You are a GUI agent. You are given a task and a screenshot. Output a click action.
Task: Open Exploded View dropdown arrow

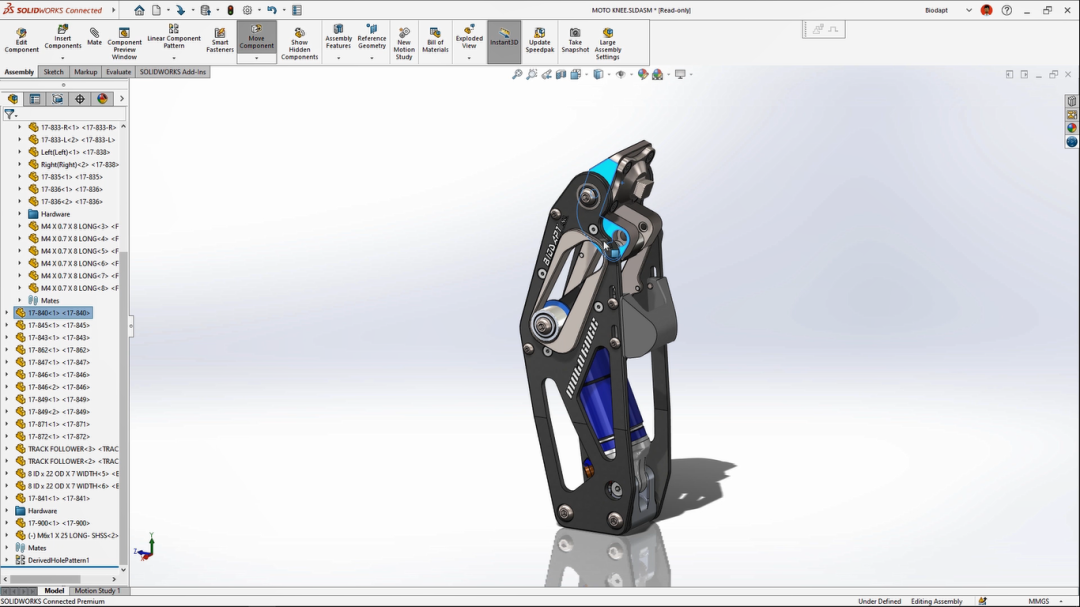469,59
